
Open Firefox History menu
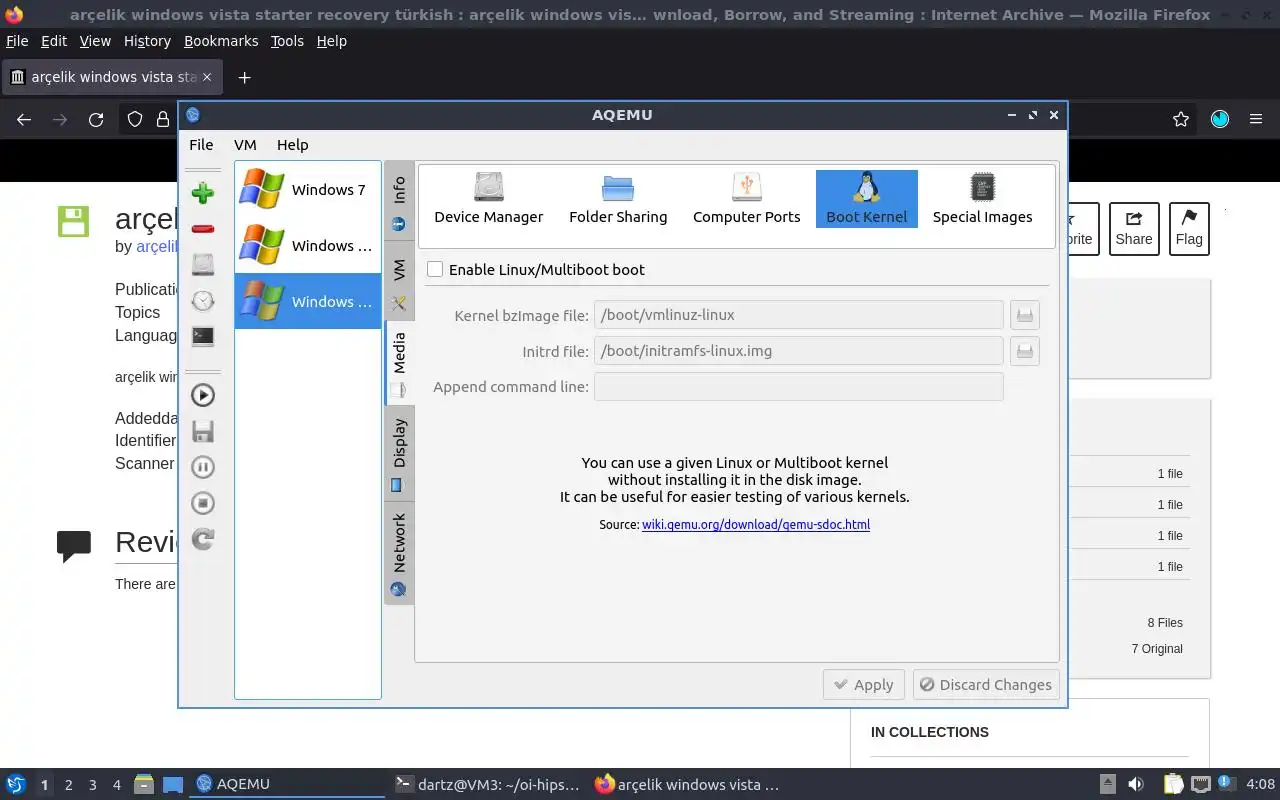[147, 41]
